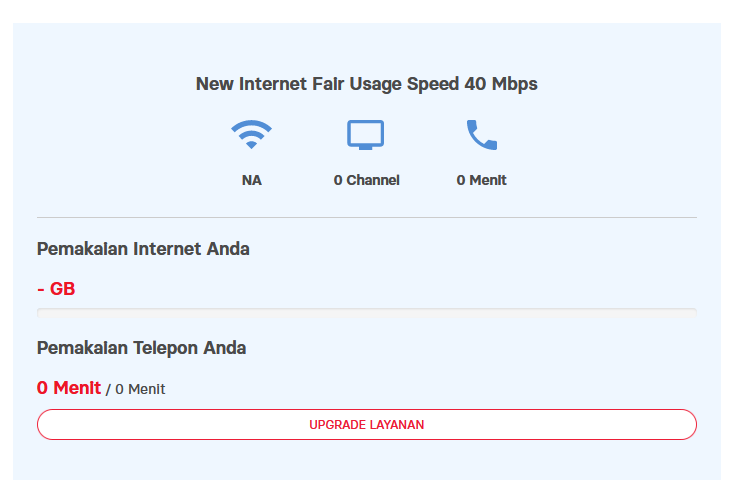Click the '0 Channel' label
Screen dimensions: 736x502
366,181
